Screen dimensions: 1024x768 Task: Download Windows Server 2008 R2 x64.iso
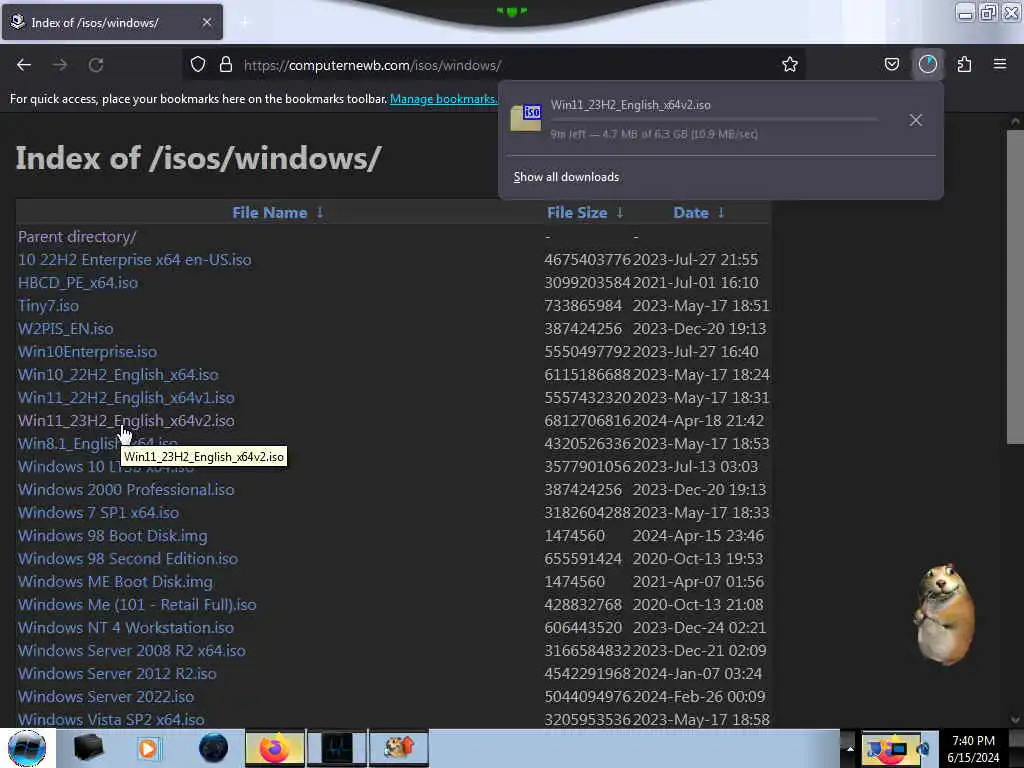click(x=132, y=650)
